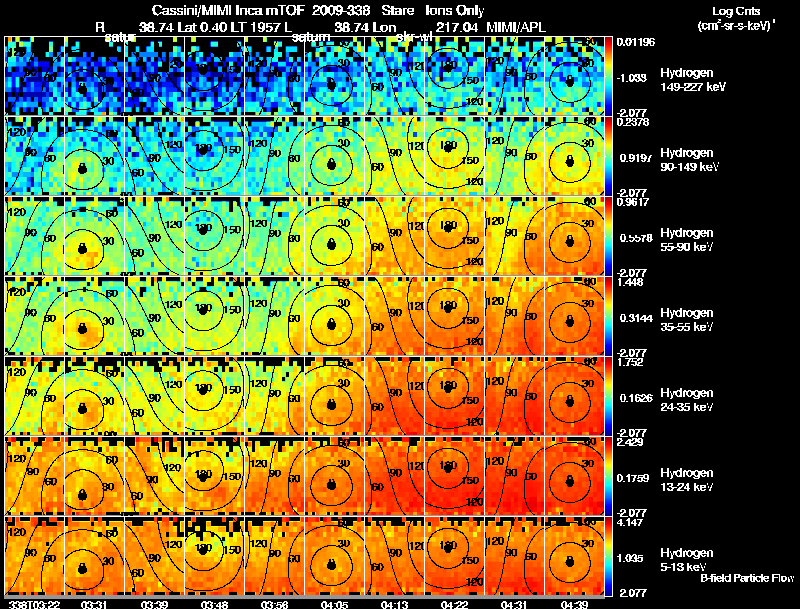
Task: Open the 149-227 keV panel at 04:39
Action: coord(574,76)
